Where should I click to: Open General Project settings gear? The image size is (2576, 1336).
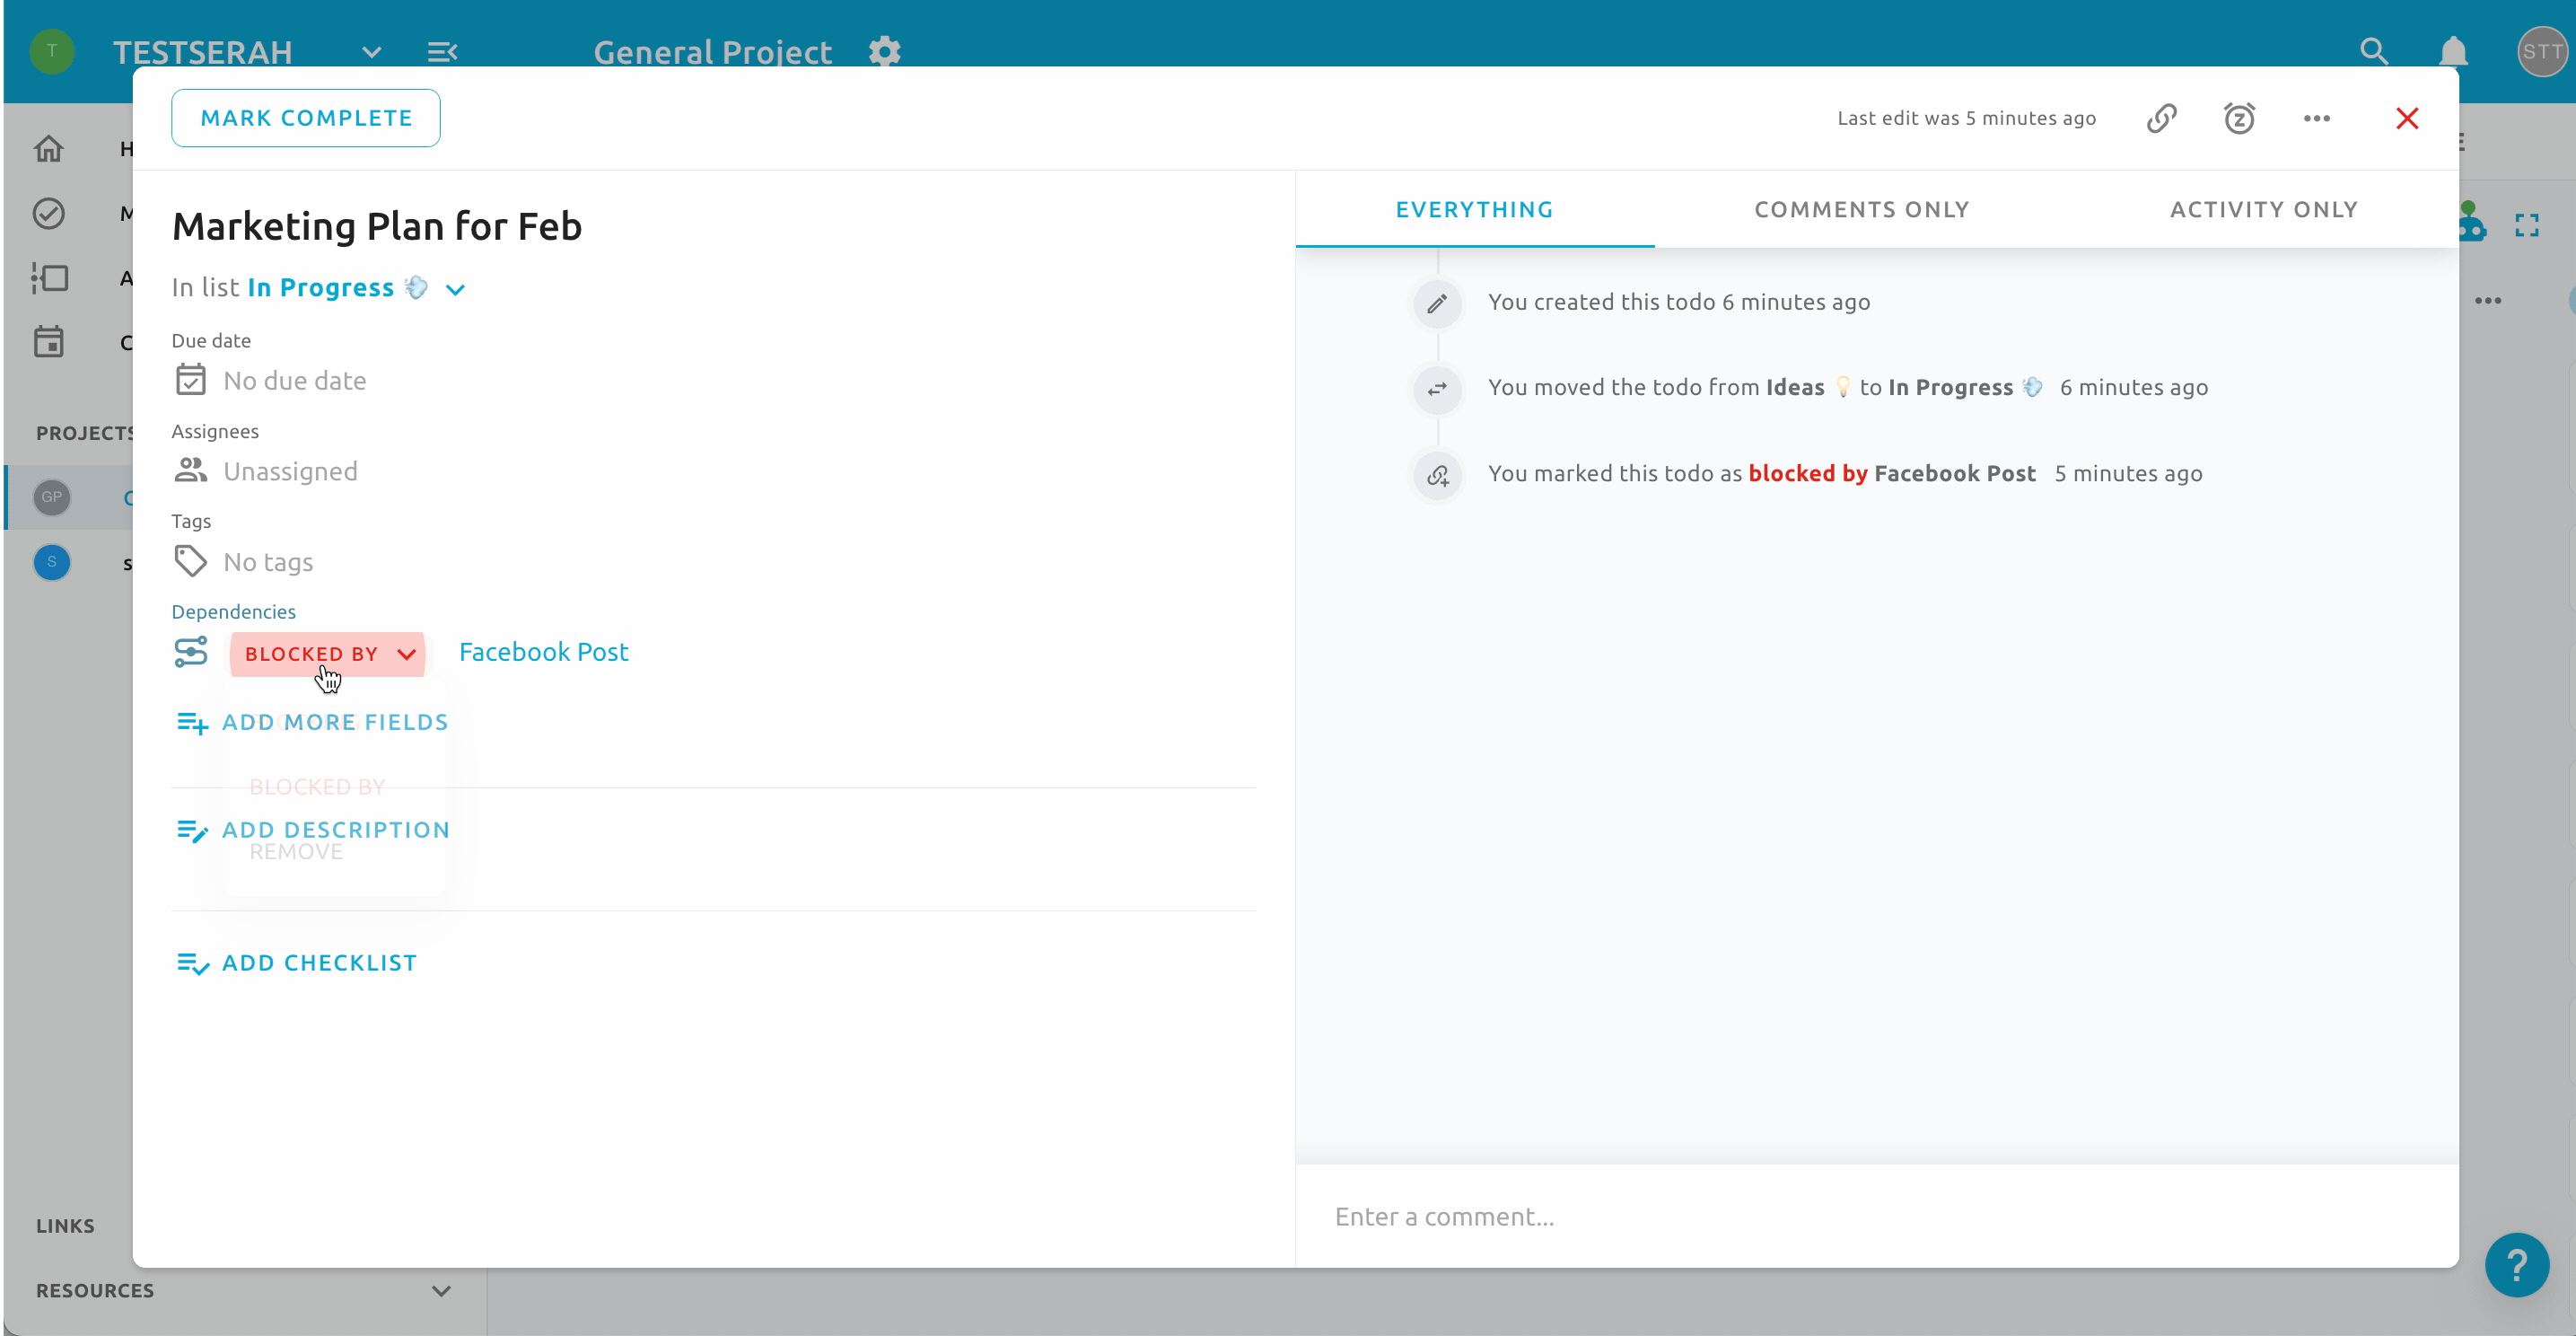tap(884, 51)
